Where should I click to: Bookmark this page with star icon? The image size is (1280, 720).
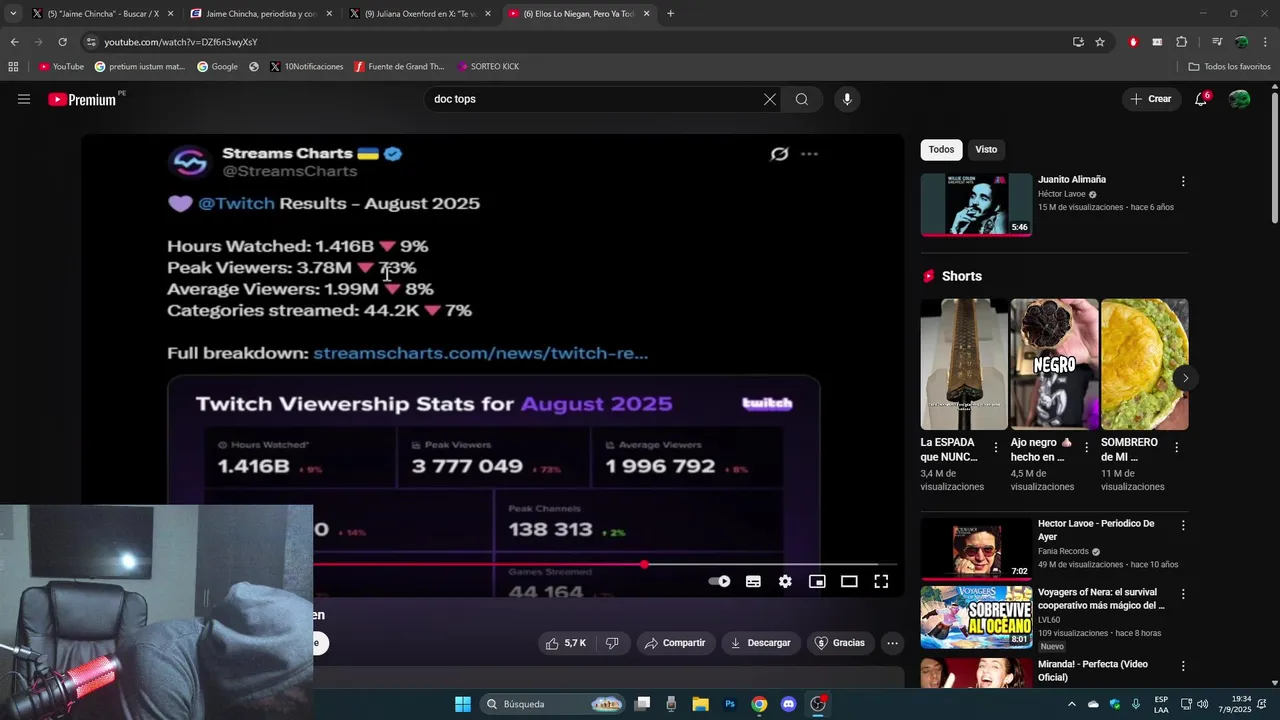(1100, 42)
